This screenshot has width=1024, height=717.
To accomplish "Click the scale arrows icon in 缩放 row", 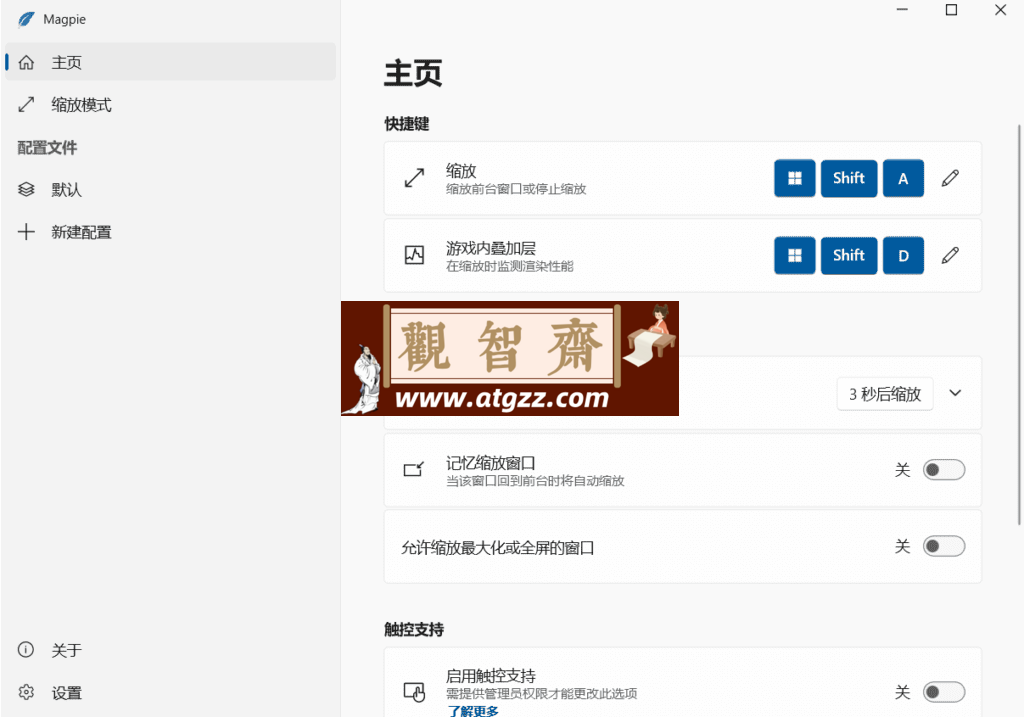I will [414, 178].
